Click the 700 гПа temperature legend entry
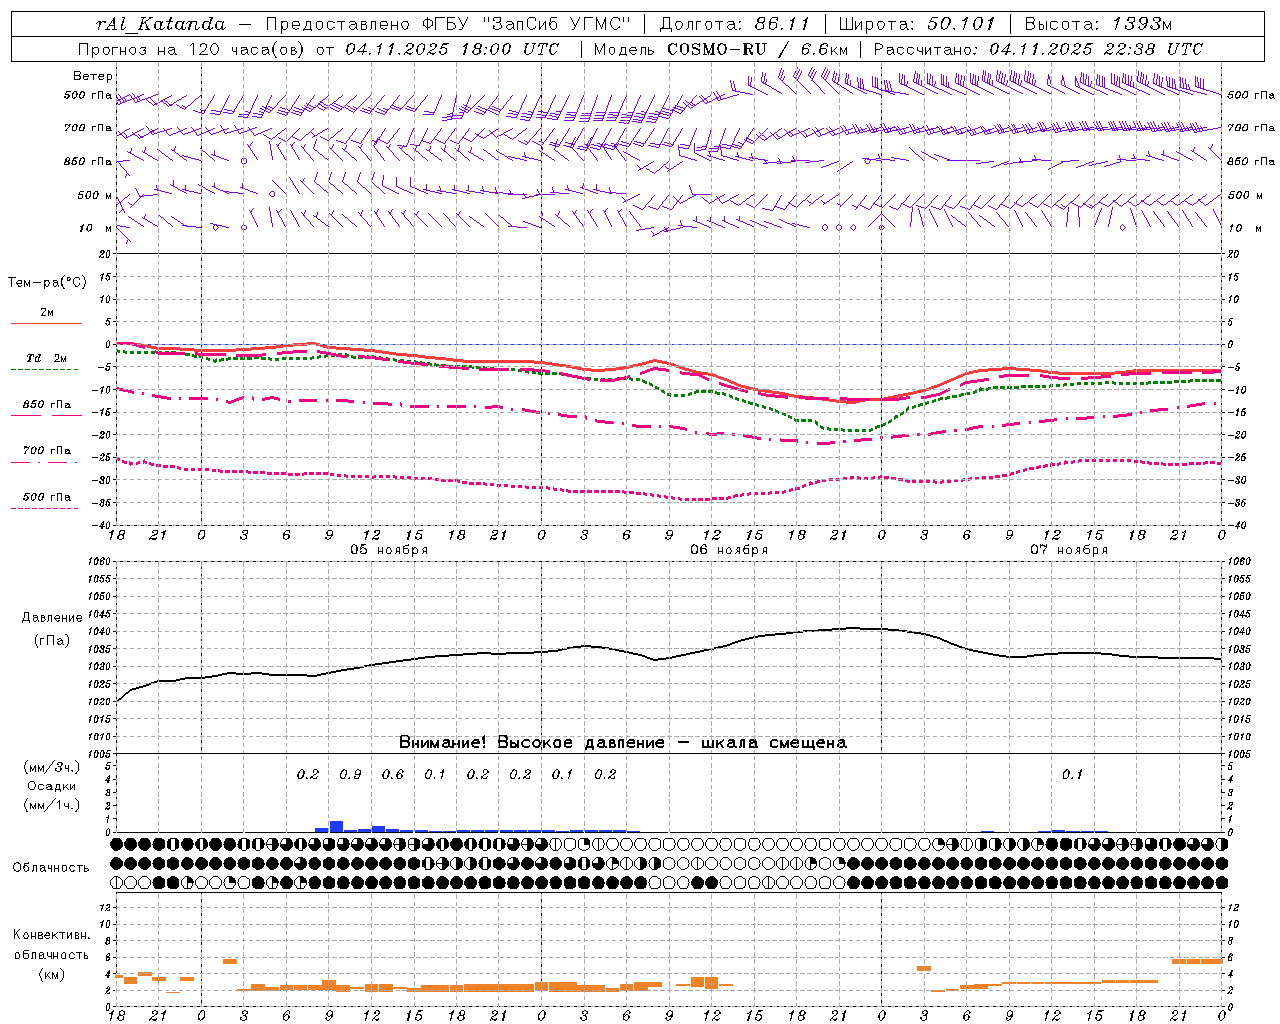Image resolution: width=1280 pixels, height=1024 pixels. 47,450
